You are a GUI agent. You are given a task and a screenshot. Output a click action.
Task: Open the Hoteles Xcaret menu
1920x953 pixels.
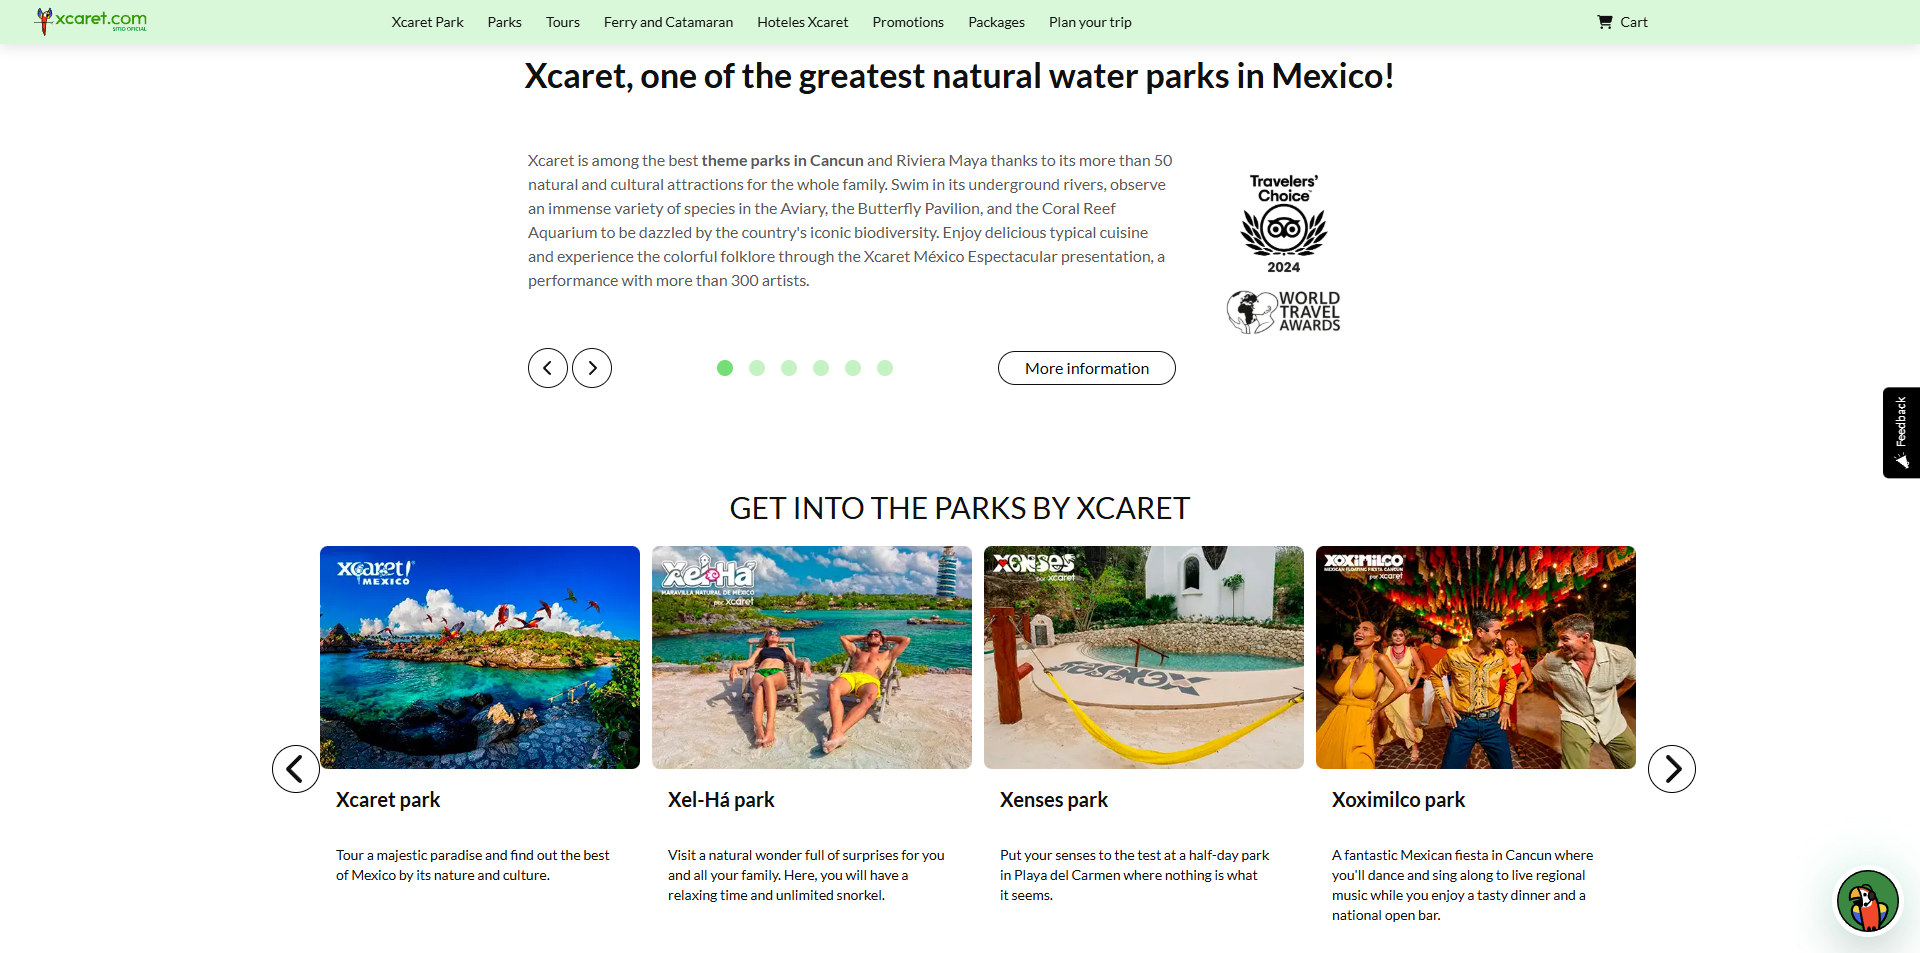(803, 22)
